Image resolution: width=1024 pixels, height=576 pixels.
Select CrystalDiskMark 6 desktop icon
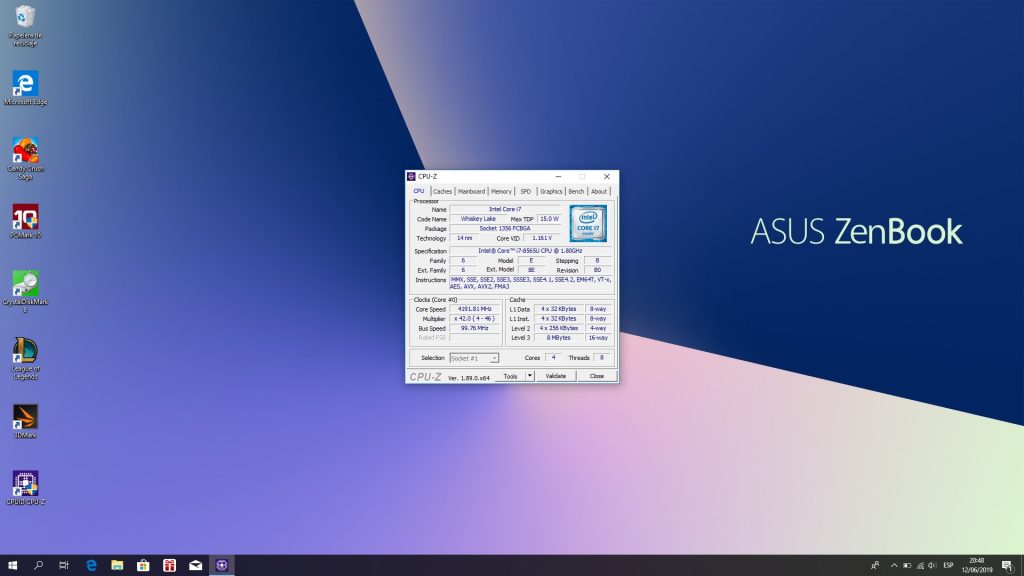pyautogui.click(x=25, y=285)
